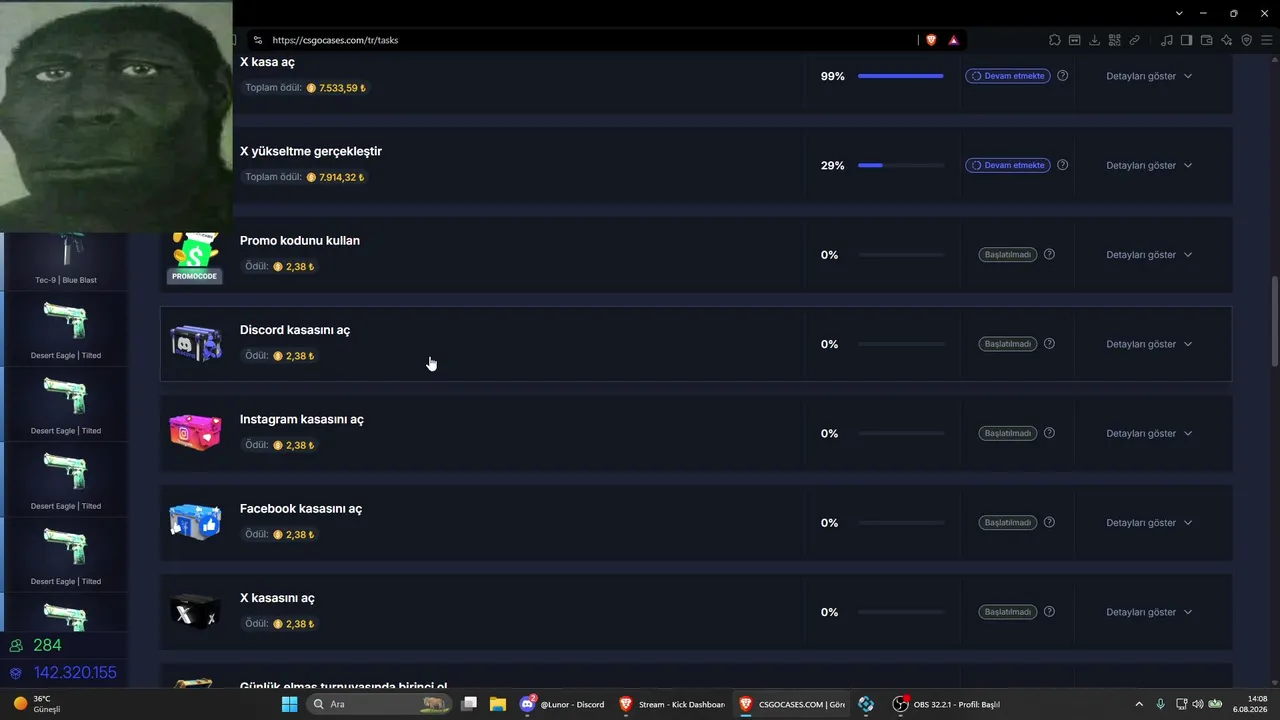This screenshot has height=720, width=1280.
Task: Open the downloads arrow icon in toolbar
Action: [1095, 40]
